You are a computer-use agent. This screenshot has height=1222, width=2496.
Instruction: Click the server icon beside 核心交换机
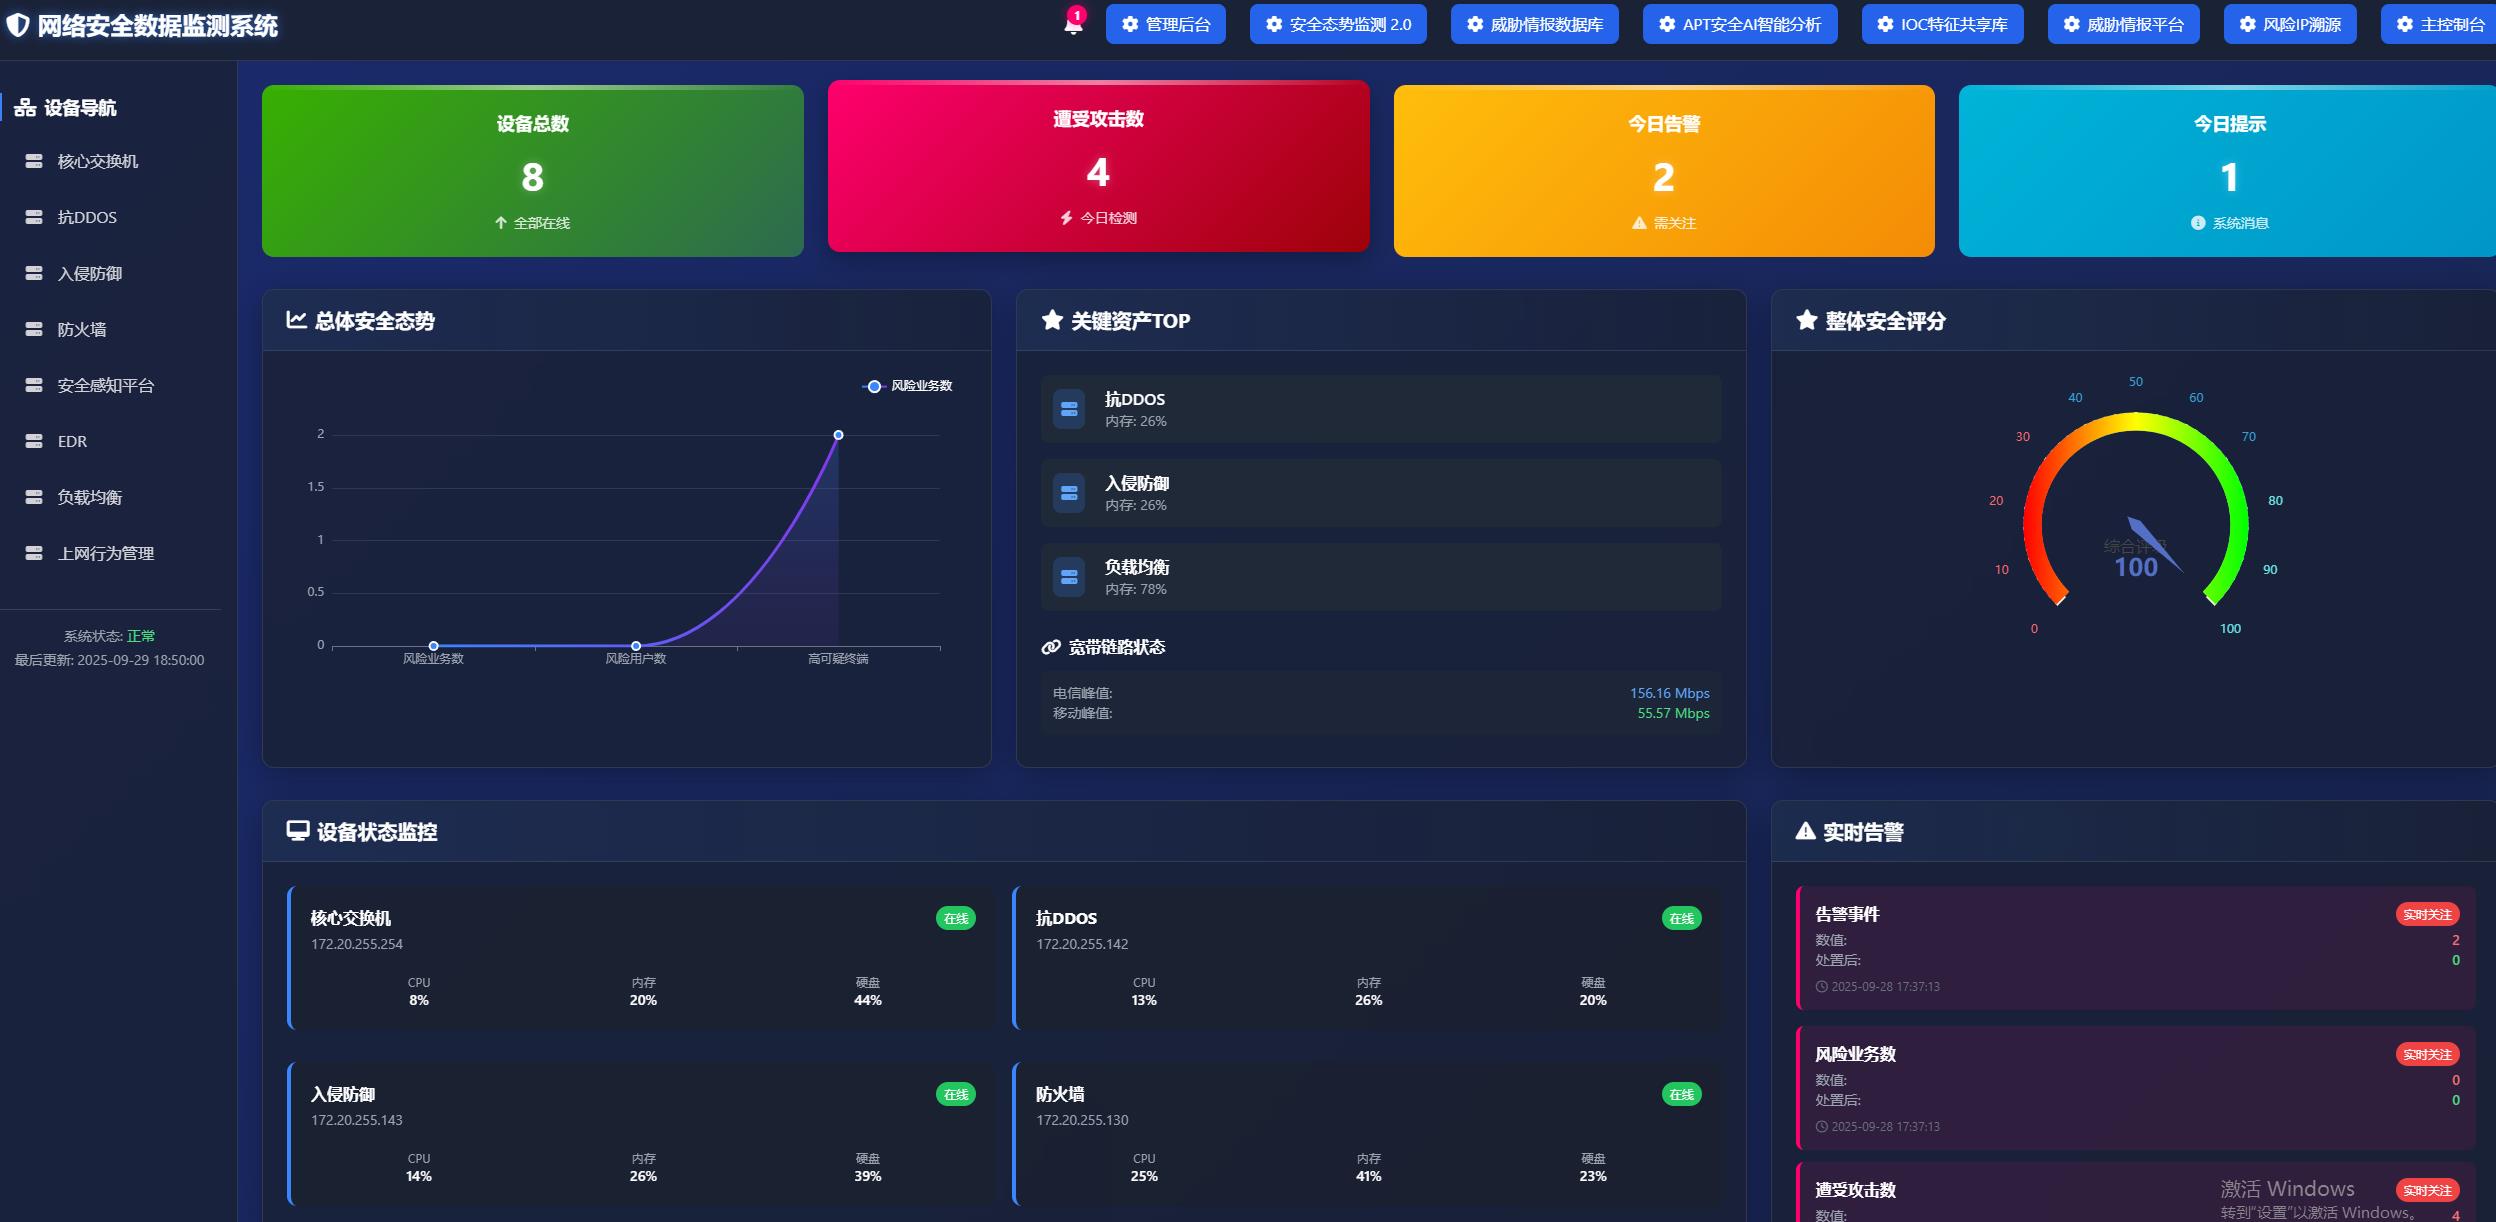[x=34, y=161]
